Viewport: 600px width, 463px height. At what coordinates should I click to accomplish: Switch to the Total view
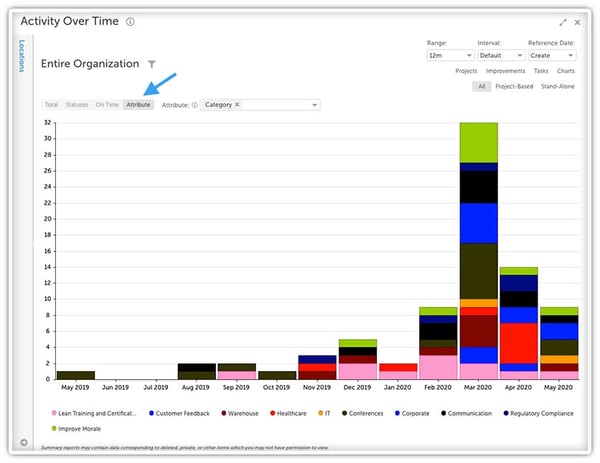[x=51, y=104]
